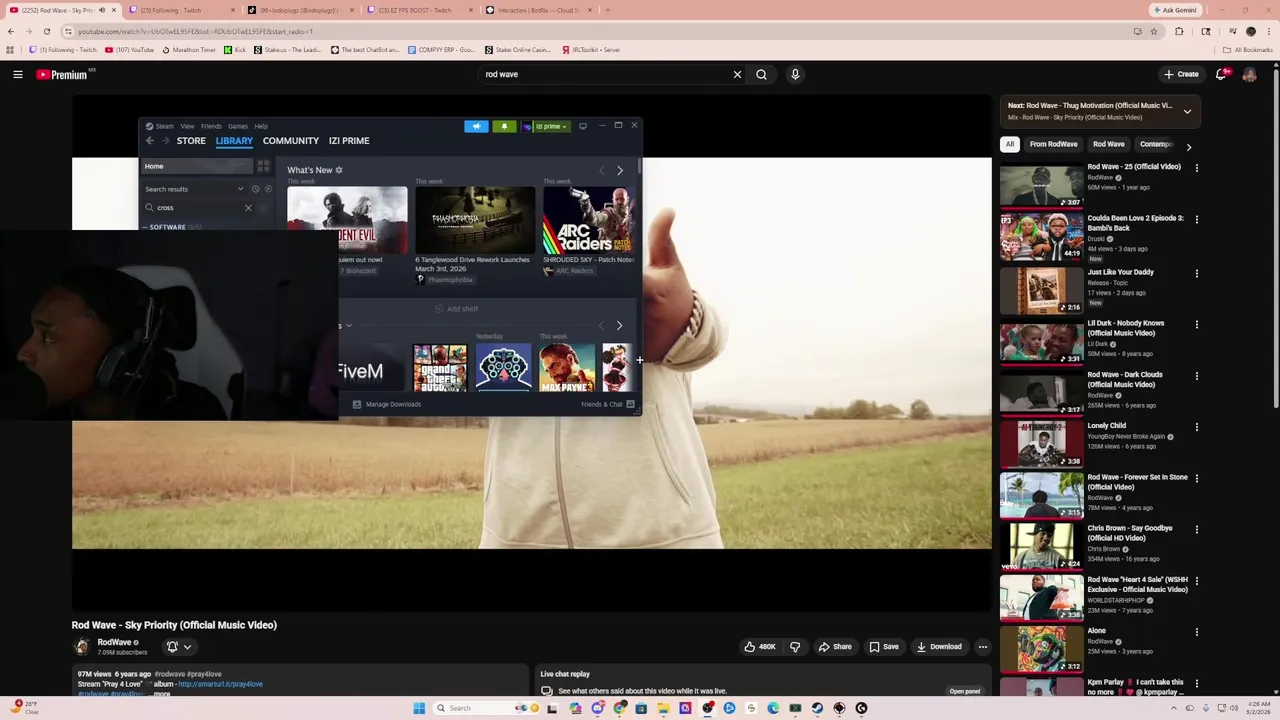Advance the games shelf with right arrow
The height and width of the screenshot is (720, 1280).
tap(619, 325)
